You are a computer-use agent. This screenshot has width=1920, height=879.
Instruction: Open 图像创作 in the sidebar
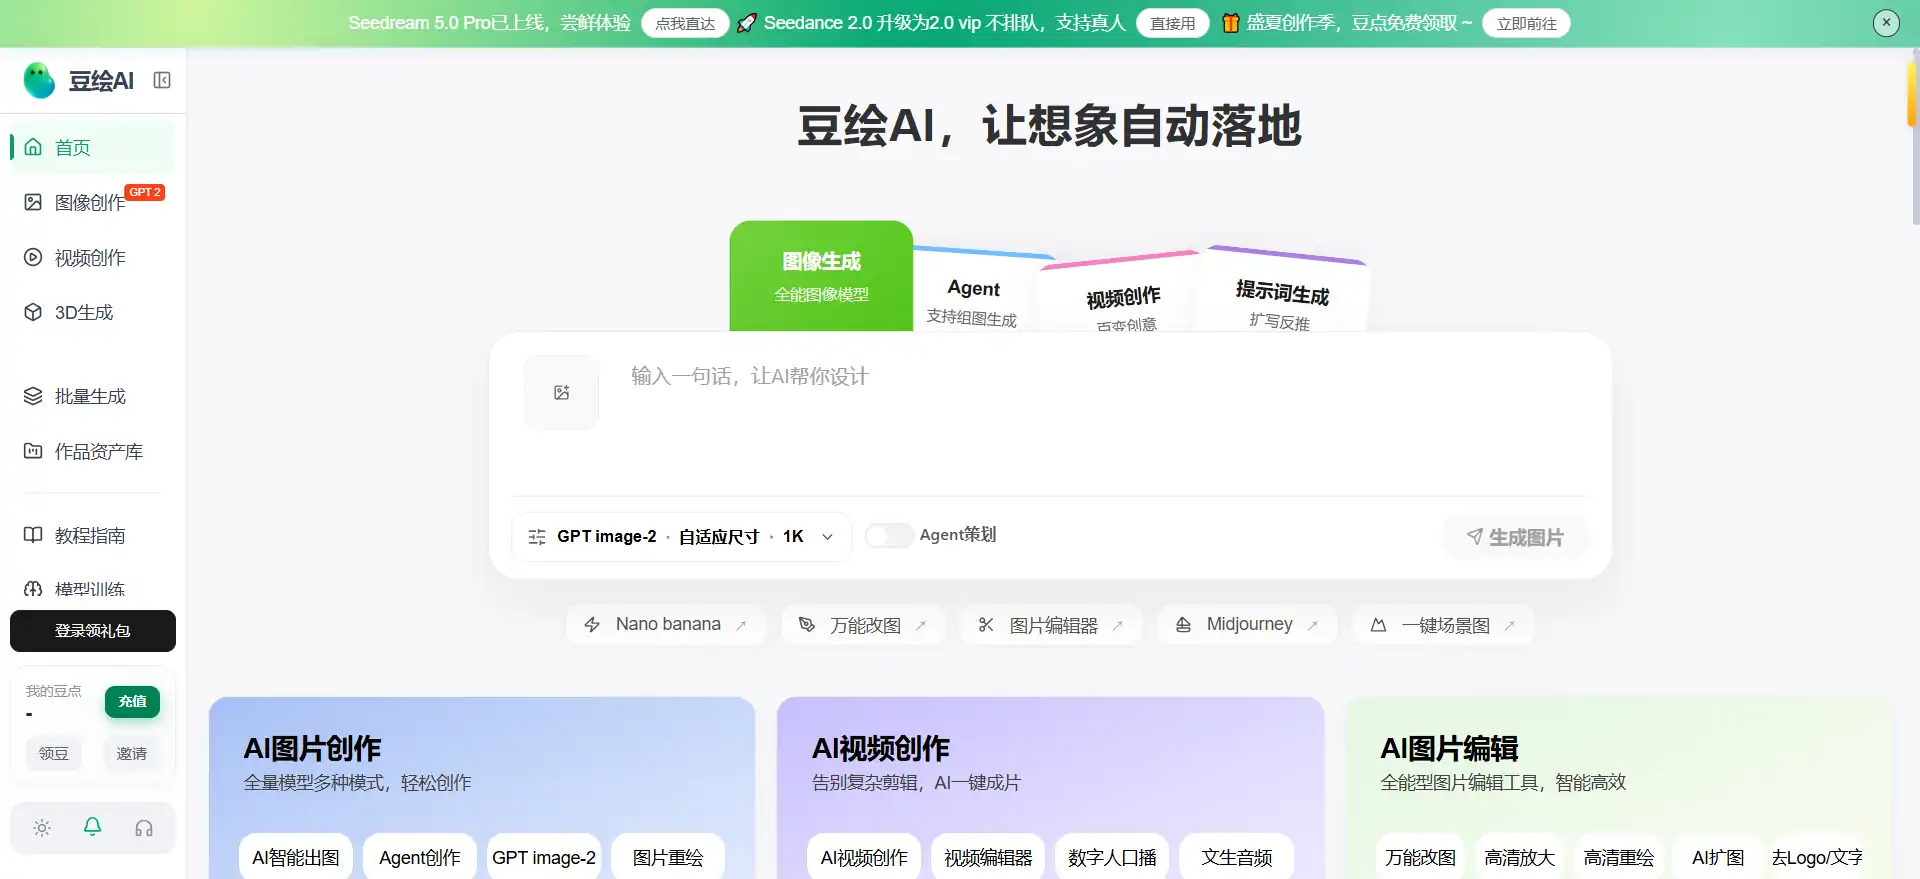92,202
